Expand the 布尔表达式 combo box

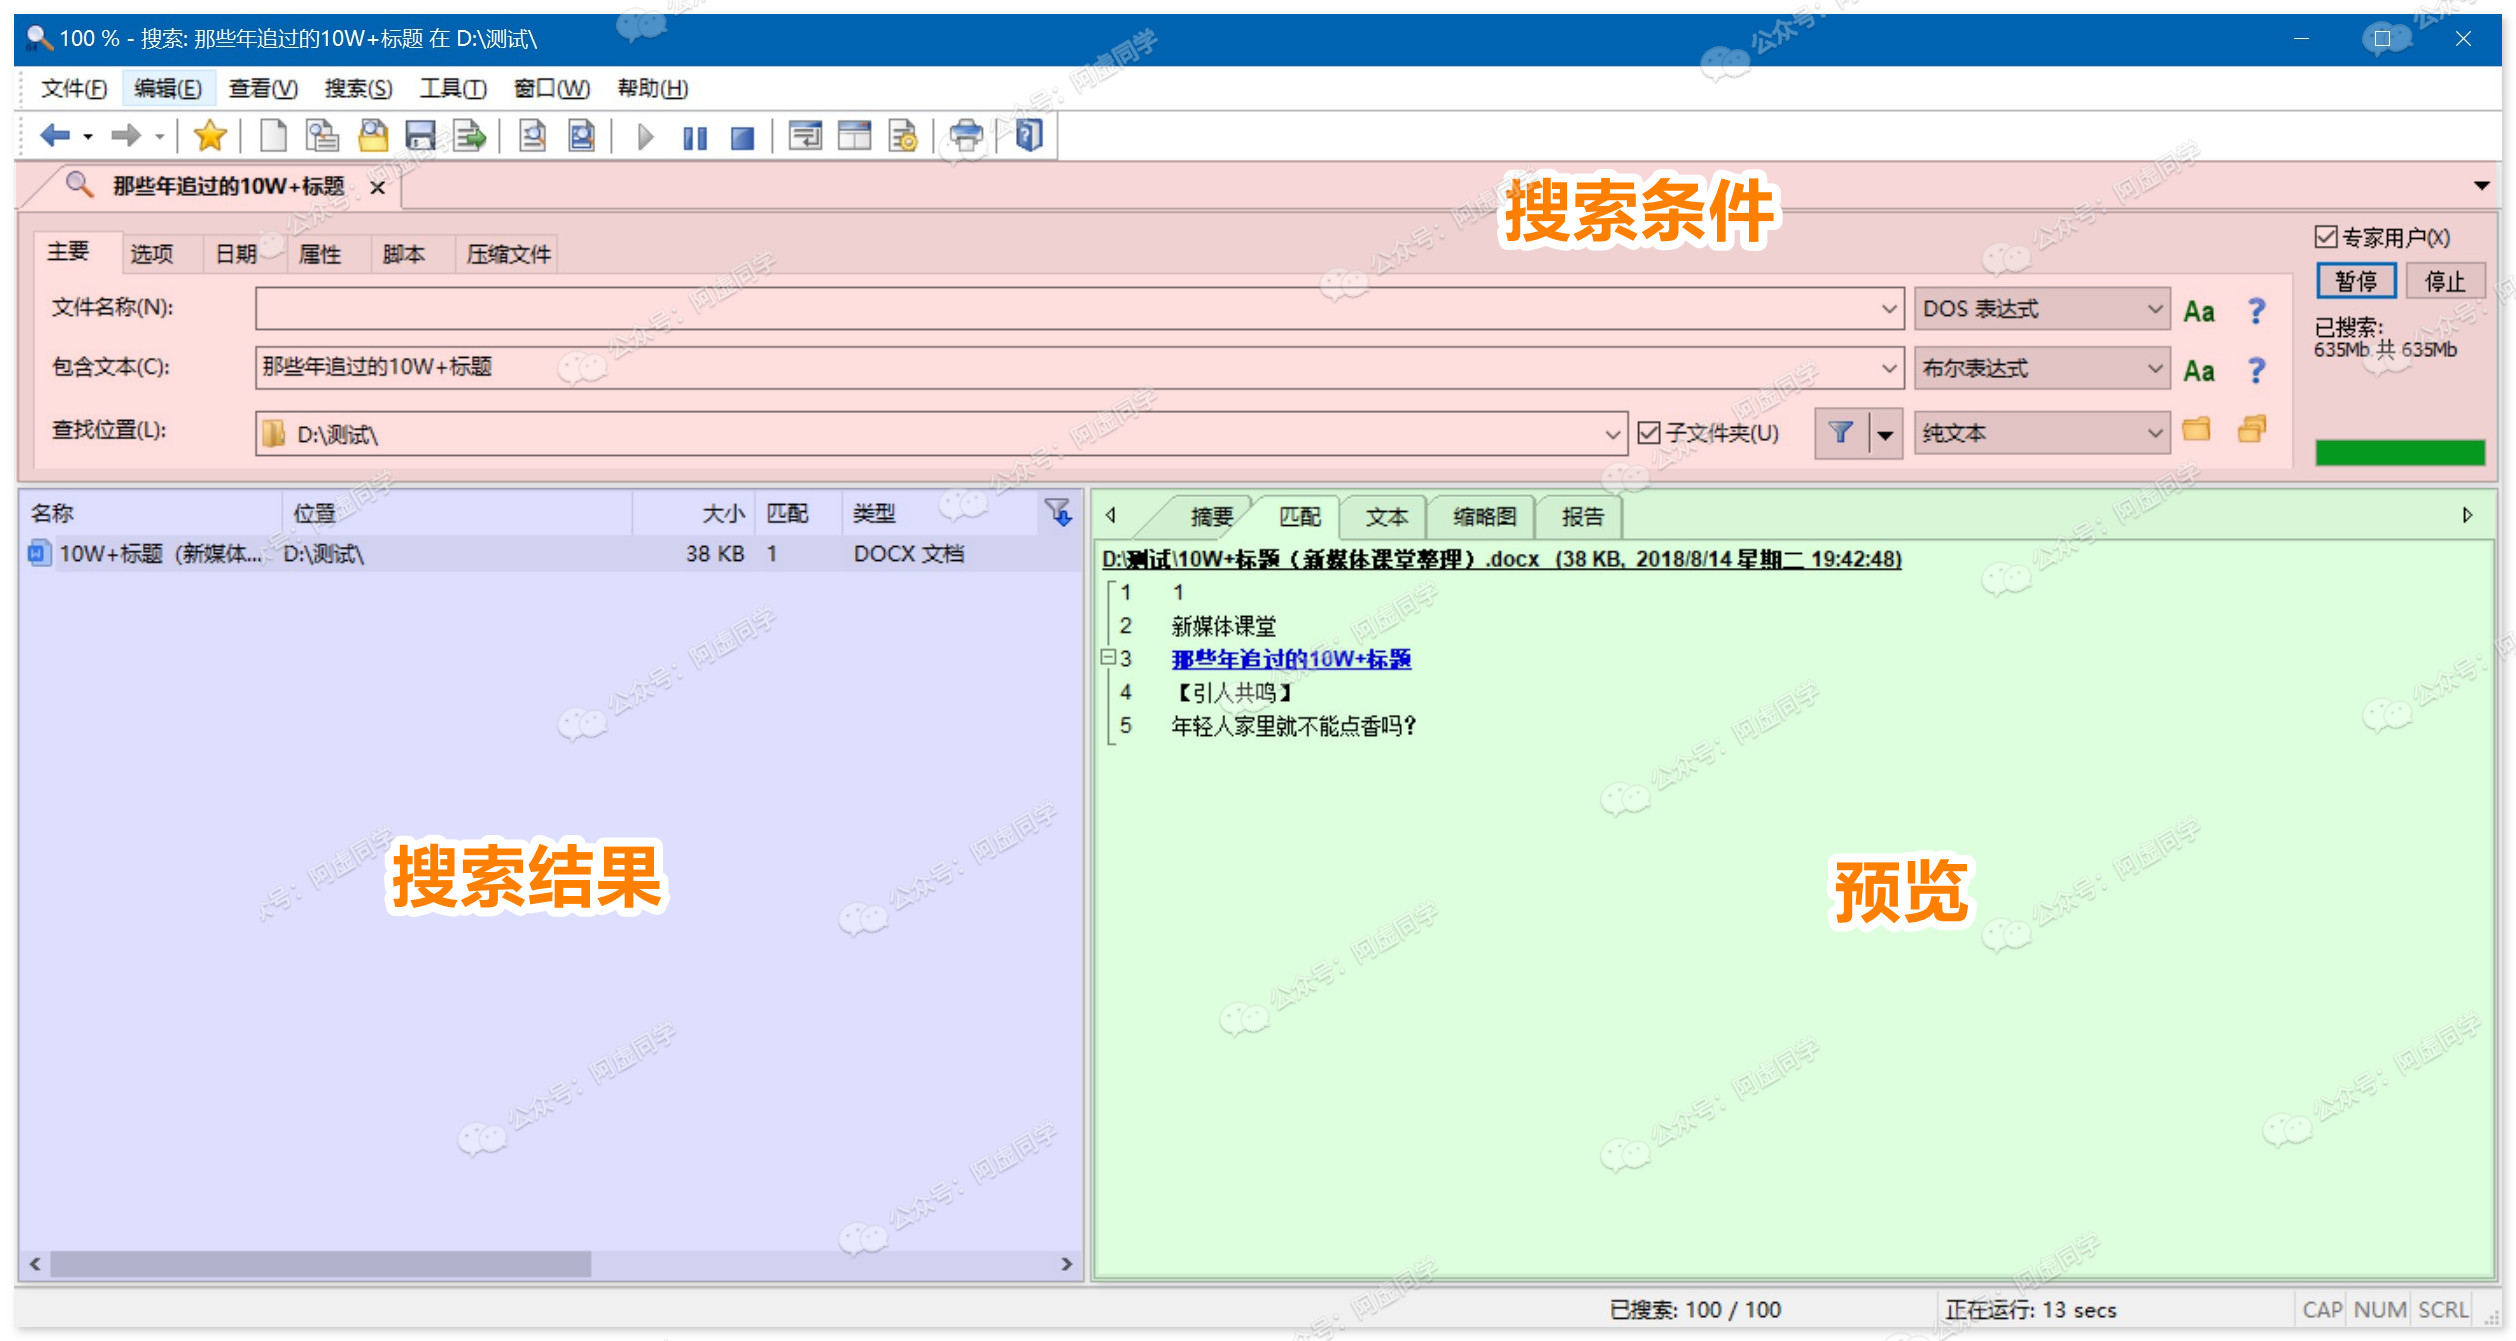pos(2155,369)
